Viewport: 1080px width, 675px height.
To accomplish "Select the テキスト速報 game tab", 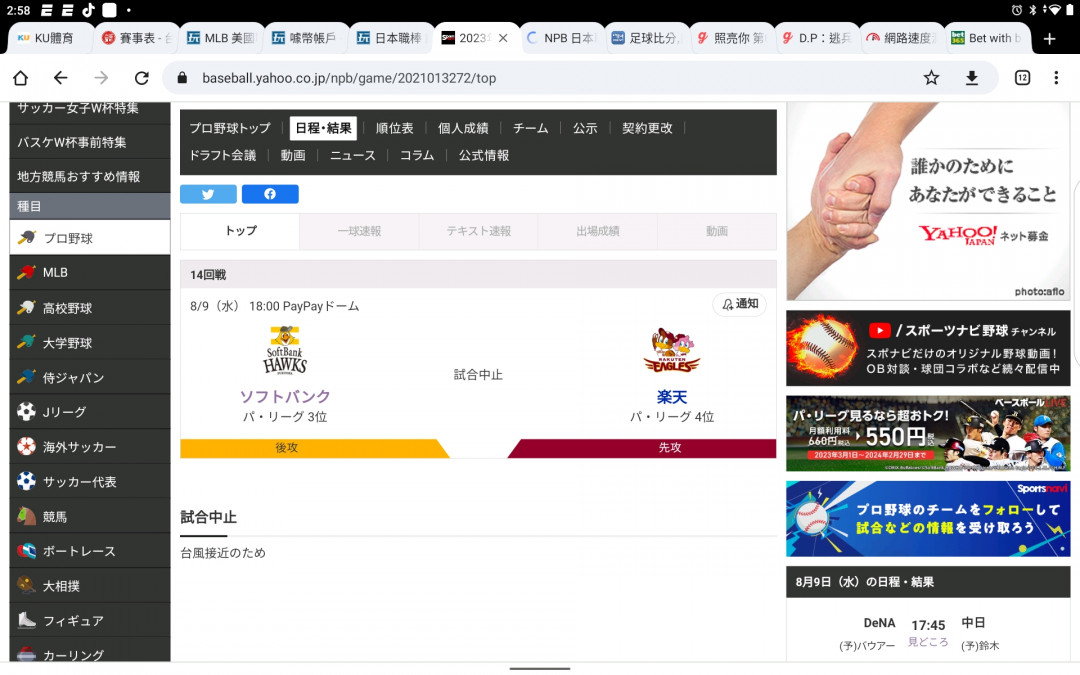I will [x=479, y=231].
